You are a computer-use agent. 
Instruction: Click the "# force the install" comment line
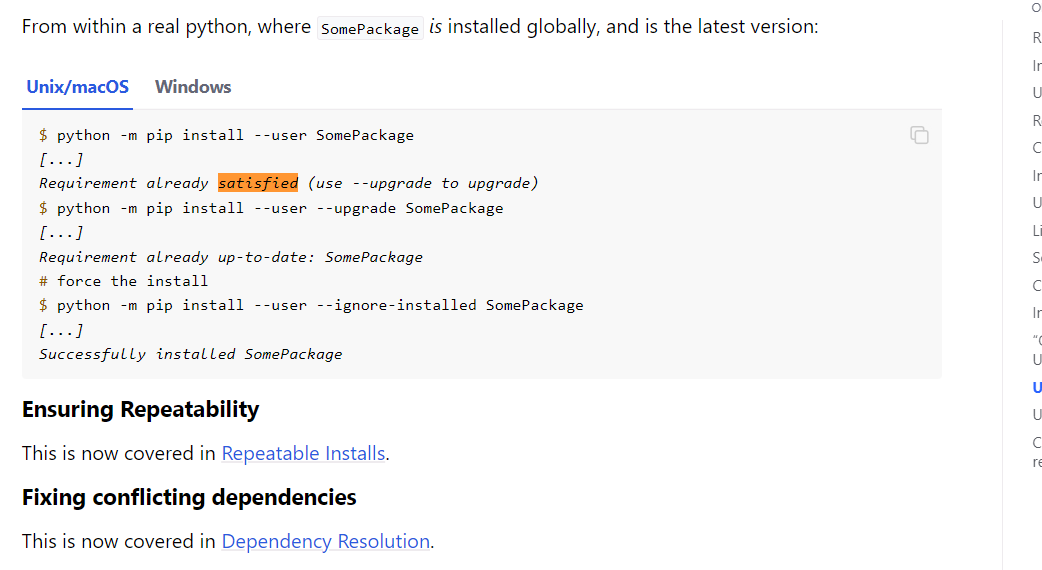click(124, 281)
